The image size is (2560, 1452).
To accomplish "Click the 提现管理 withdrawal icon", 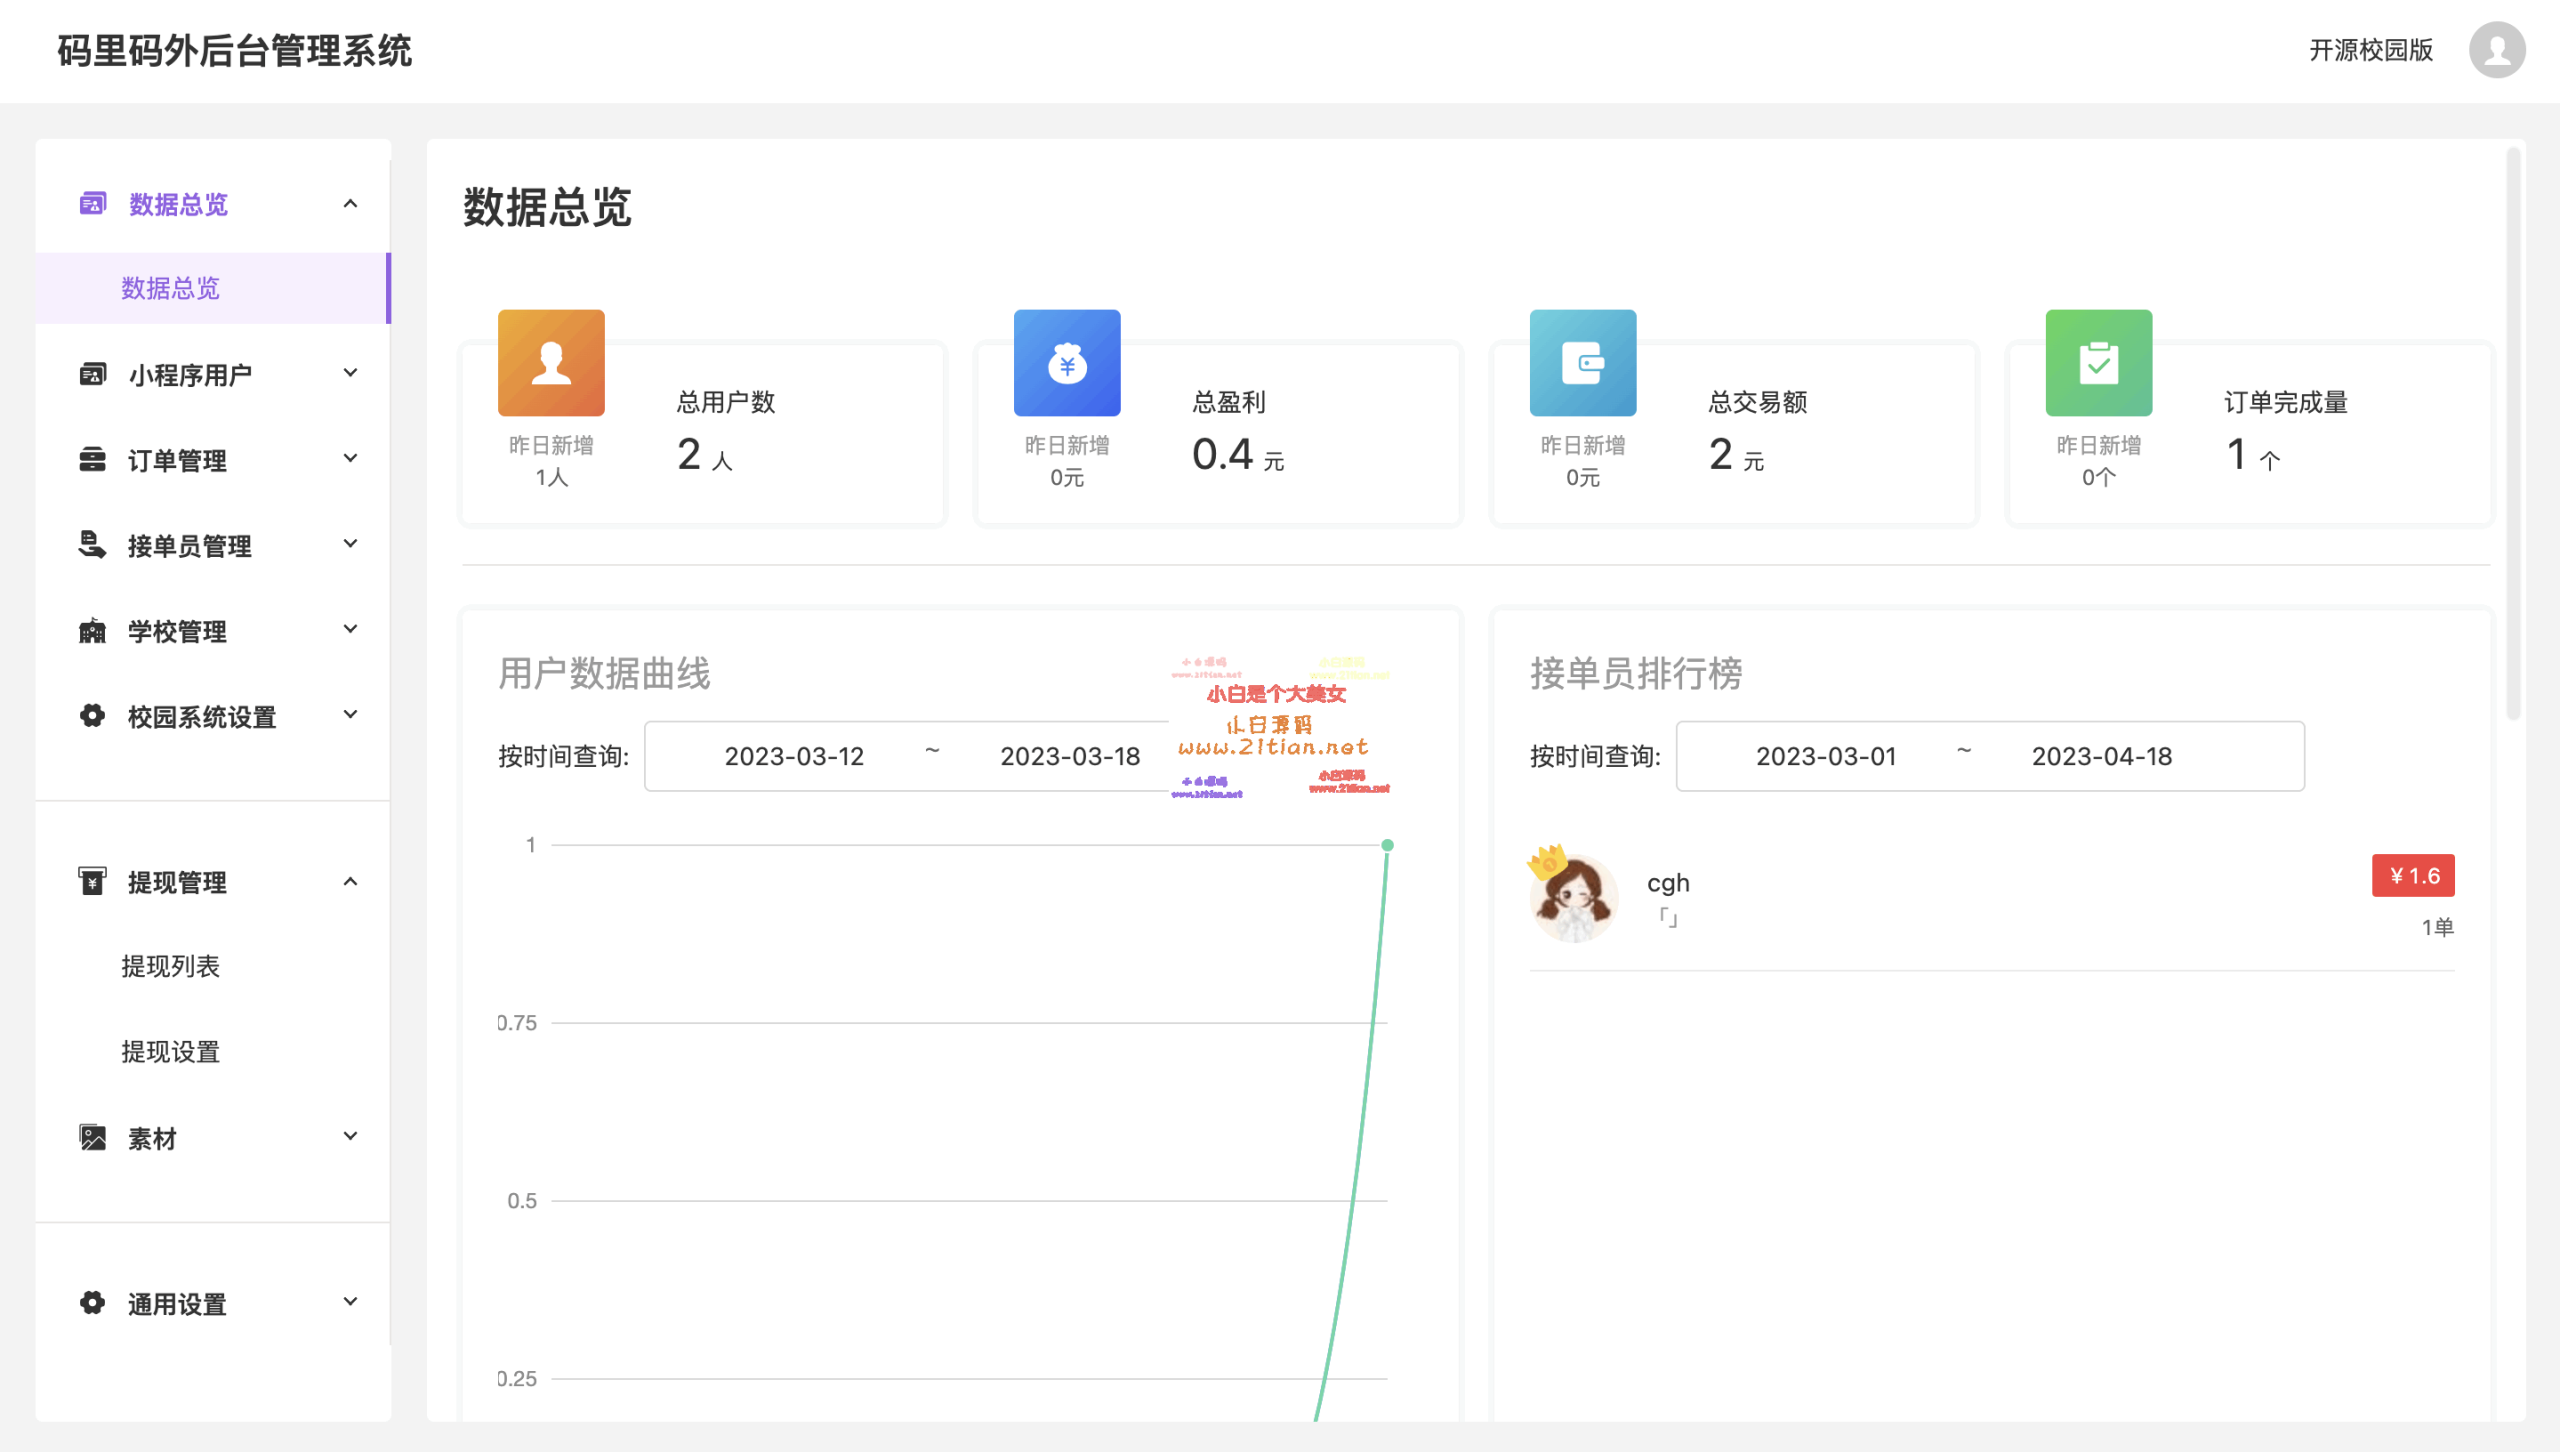I will click(91, 881).
